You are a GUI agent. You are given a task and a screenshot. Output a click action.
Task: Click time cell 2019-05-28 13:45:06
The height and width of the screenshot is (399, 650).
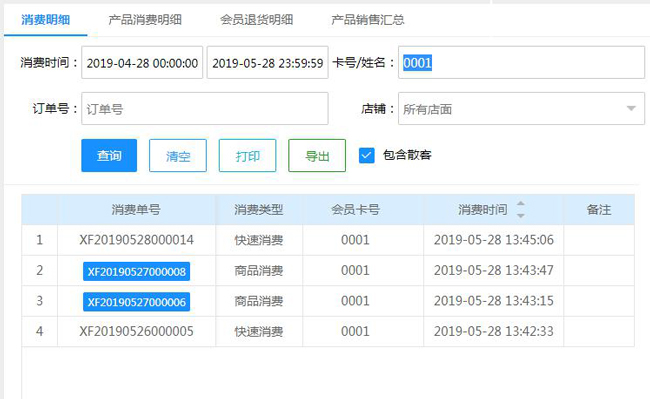point(494,240)
